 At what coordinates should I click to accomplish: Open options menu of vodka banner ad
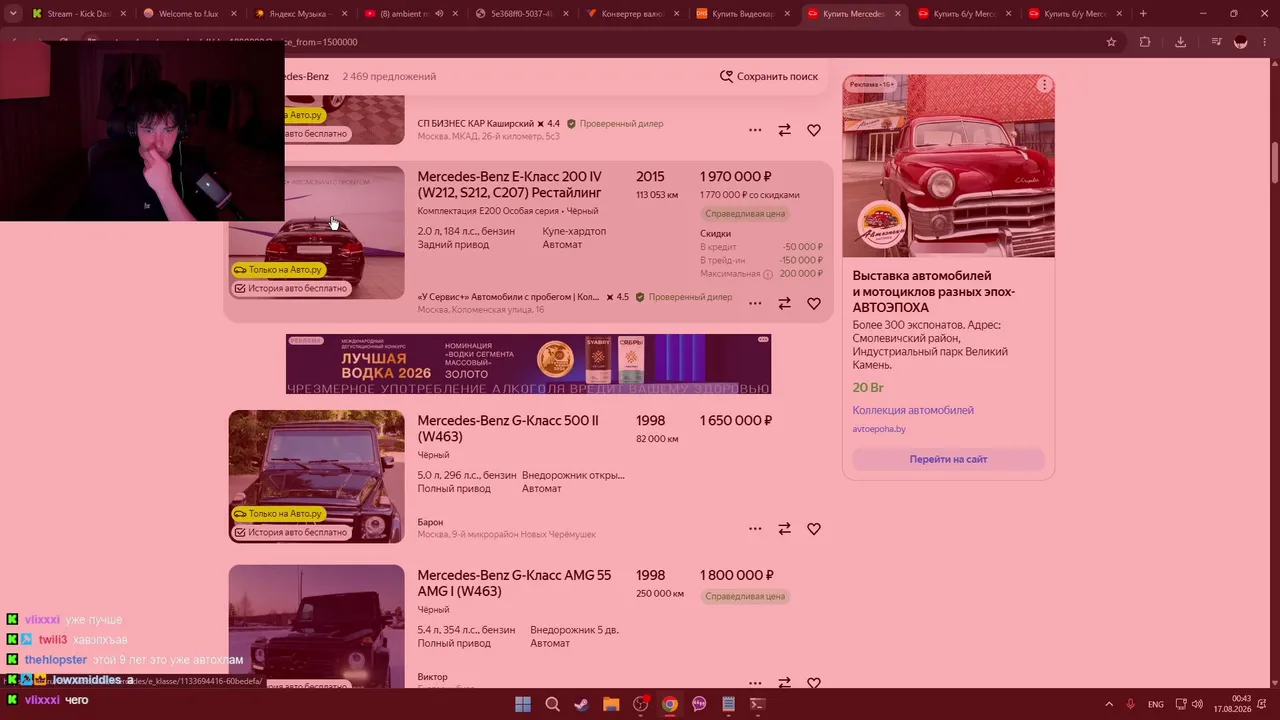pyautogui.click(x=763, y=340)
